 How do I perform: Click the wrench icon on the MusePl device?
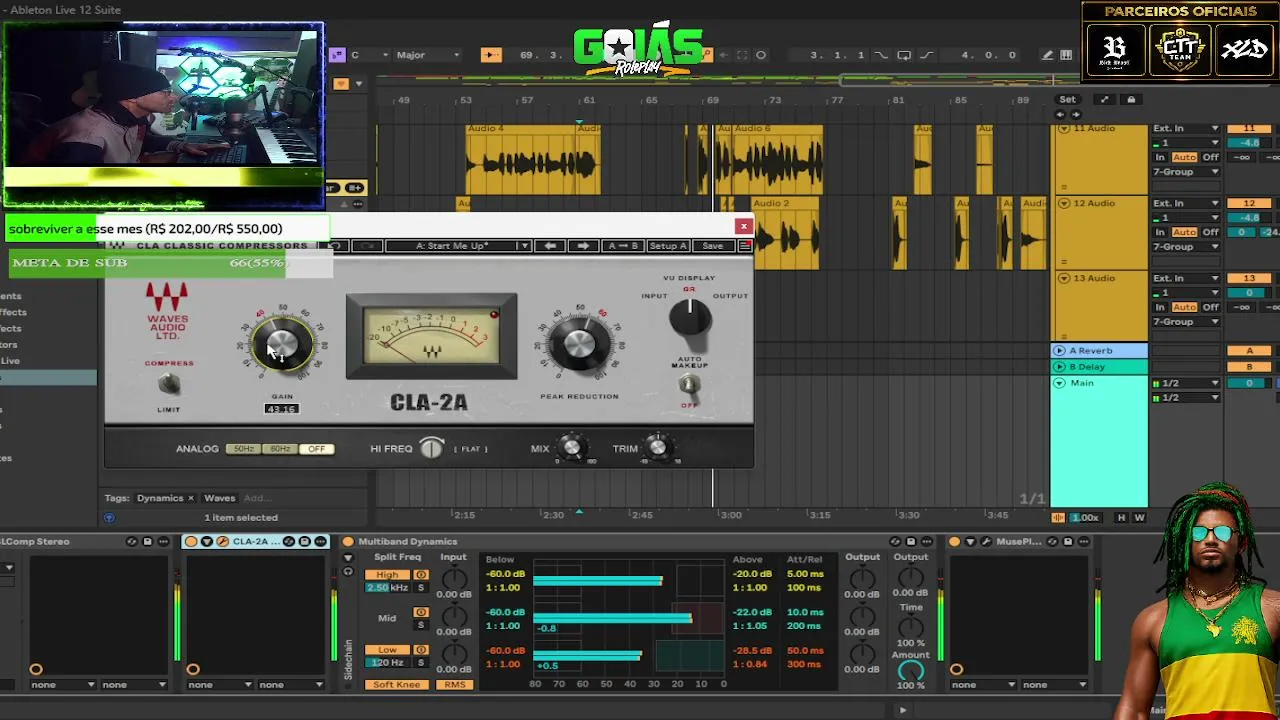tap(986, 542)
